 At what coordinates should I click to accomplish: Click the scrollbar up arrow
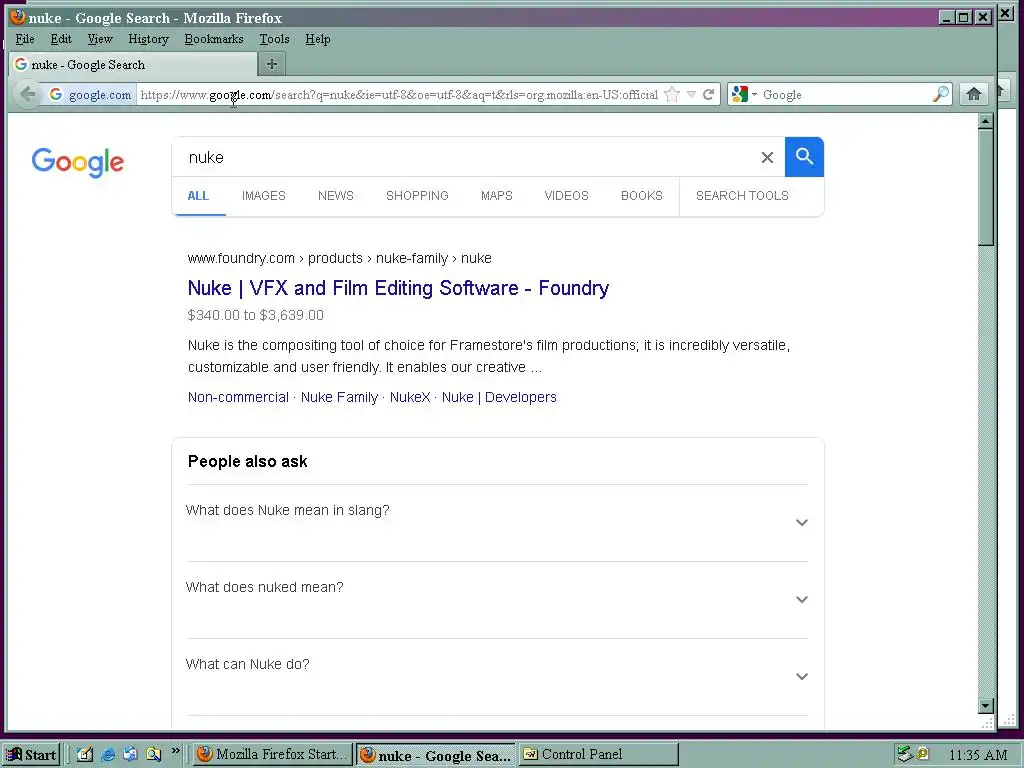point(986,121)
